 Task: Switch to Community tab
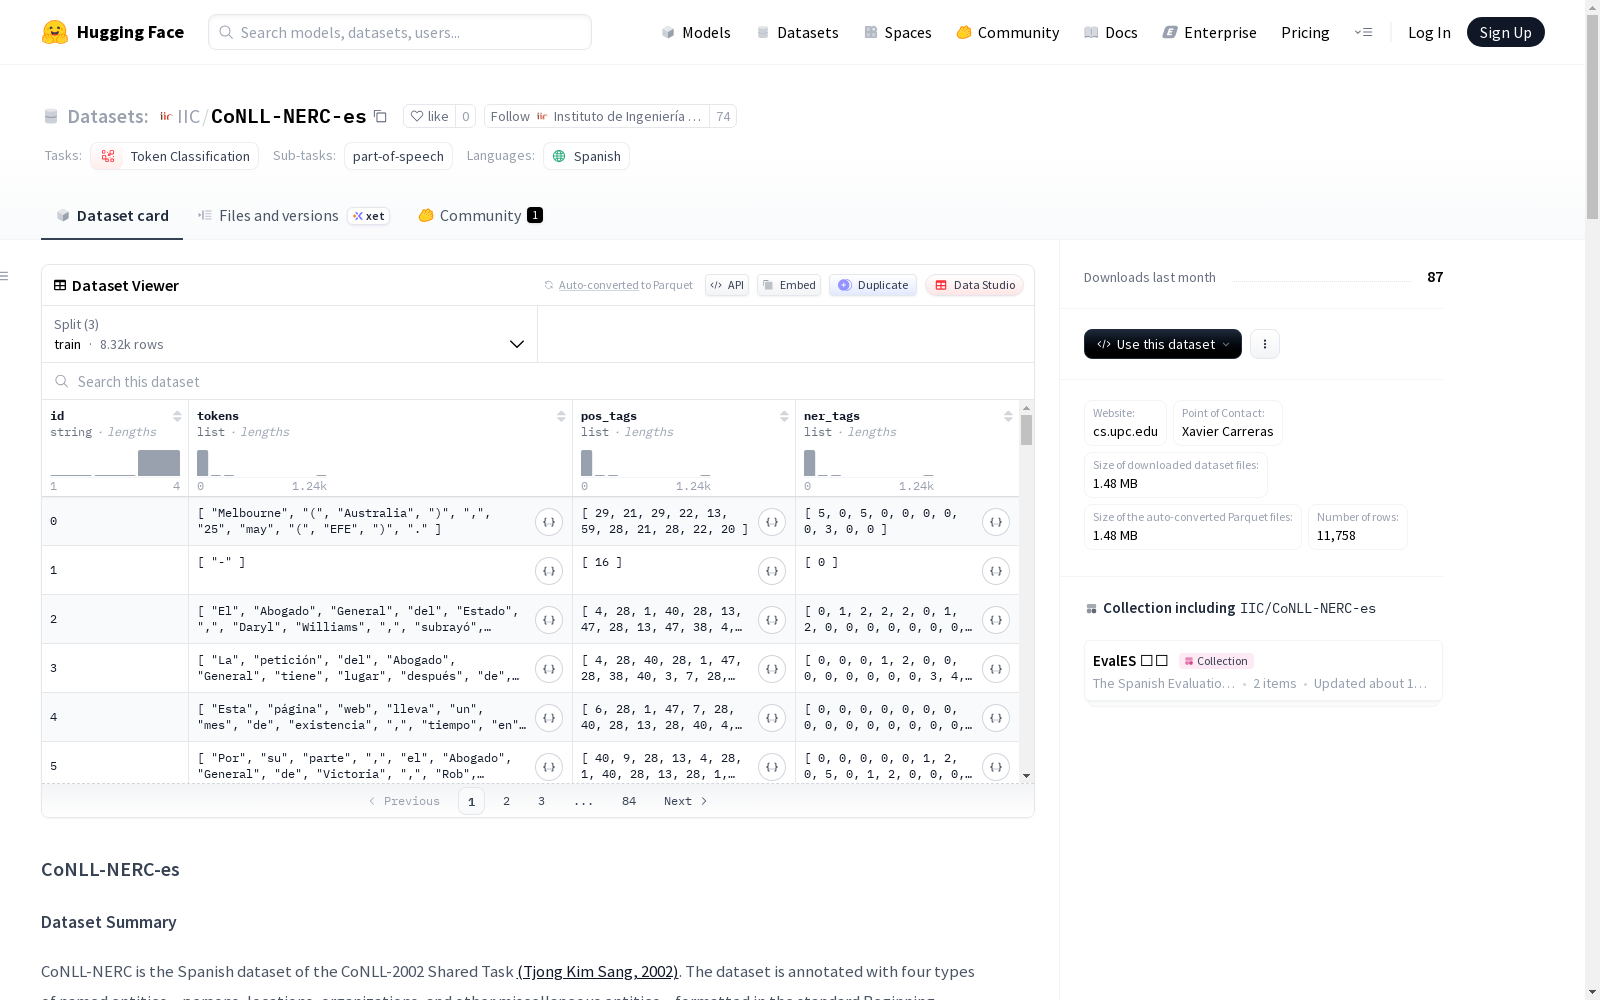480,216
